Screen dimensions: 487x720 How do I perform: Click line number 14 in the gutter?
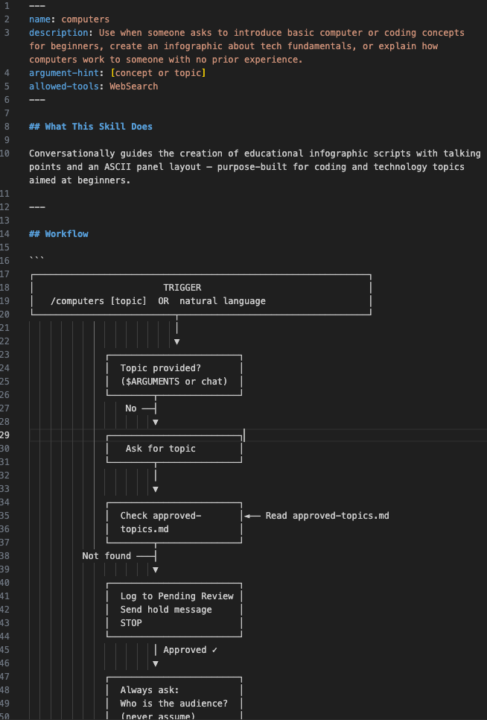tap(5, 234)
